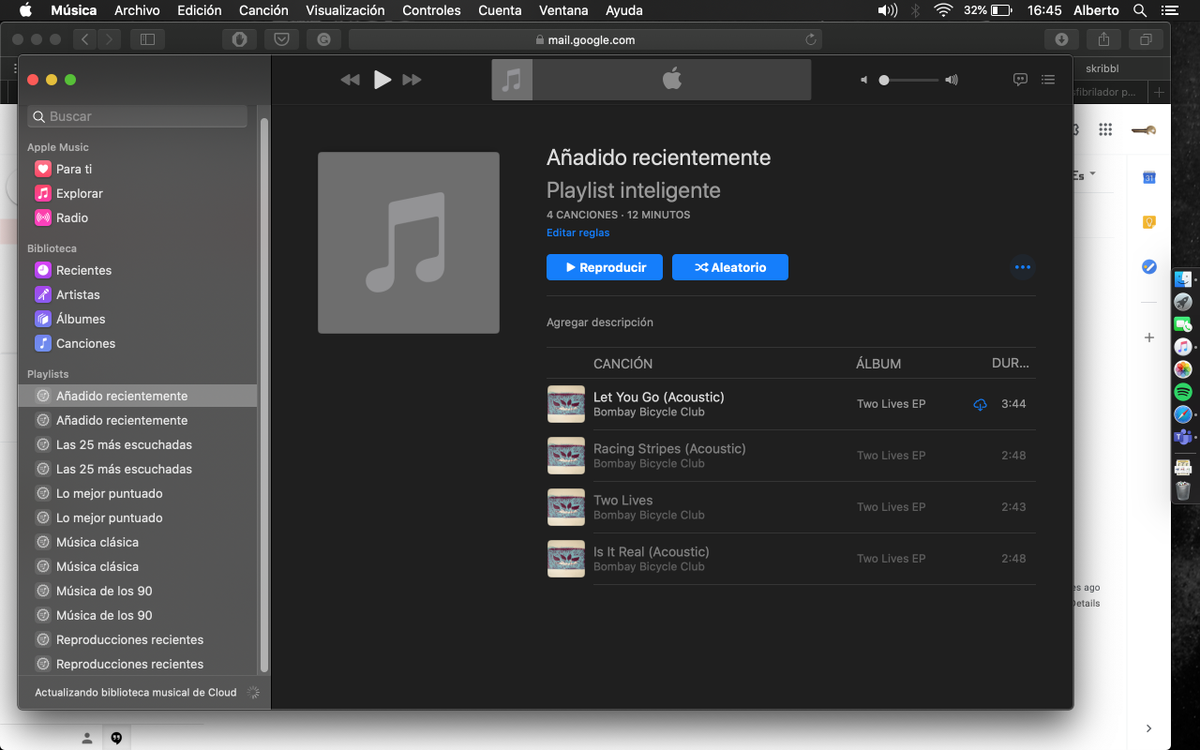Select the first Música de los 90 playlist
The image size is (1200, 750).
point(137,591)
